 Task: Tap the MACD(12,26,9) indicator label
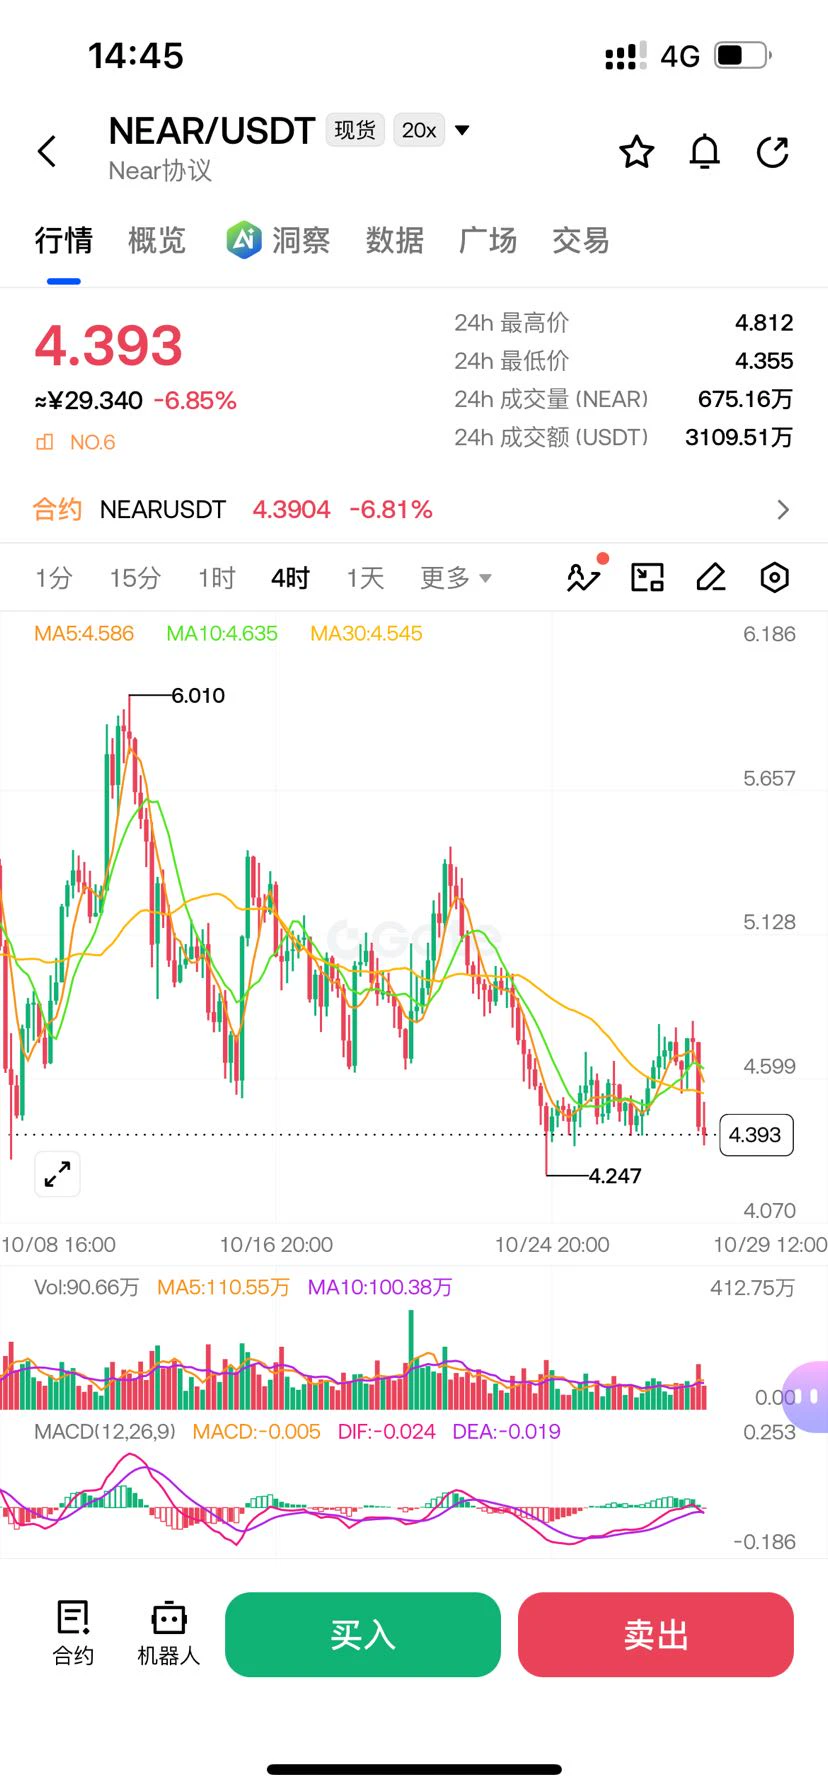(x=105, y=1432)
